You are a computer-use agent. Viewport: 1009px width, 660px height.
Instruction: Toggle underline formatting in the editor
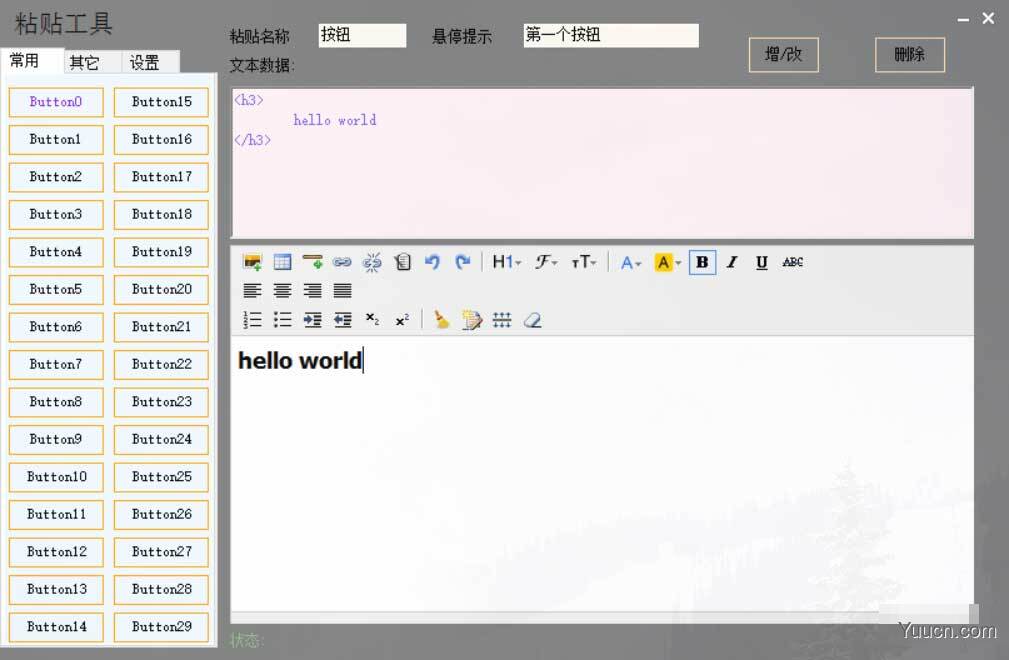coord(761,262)
